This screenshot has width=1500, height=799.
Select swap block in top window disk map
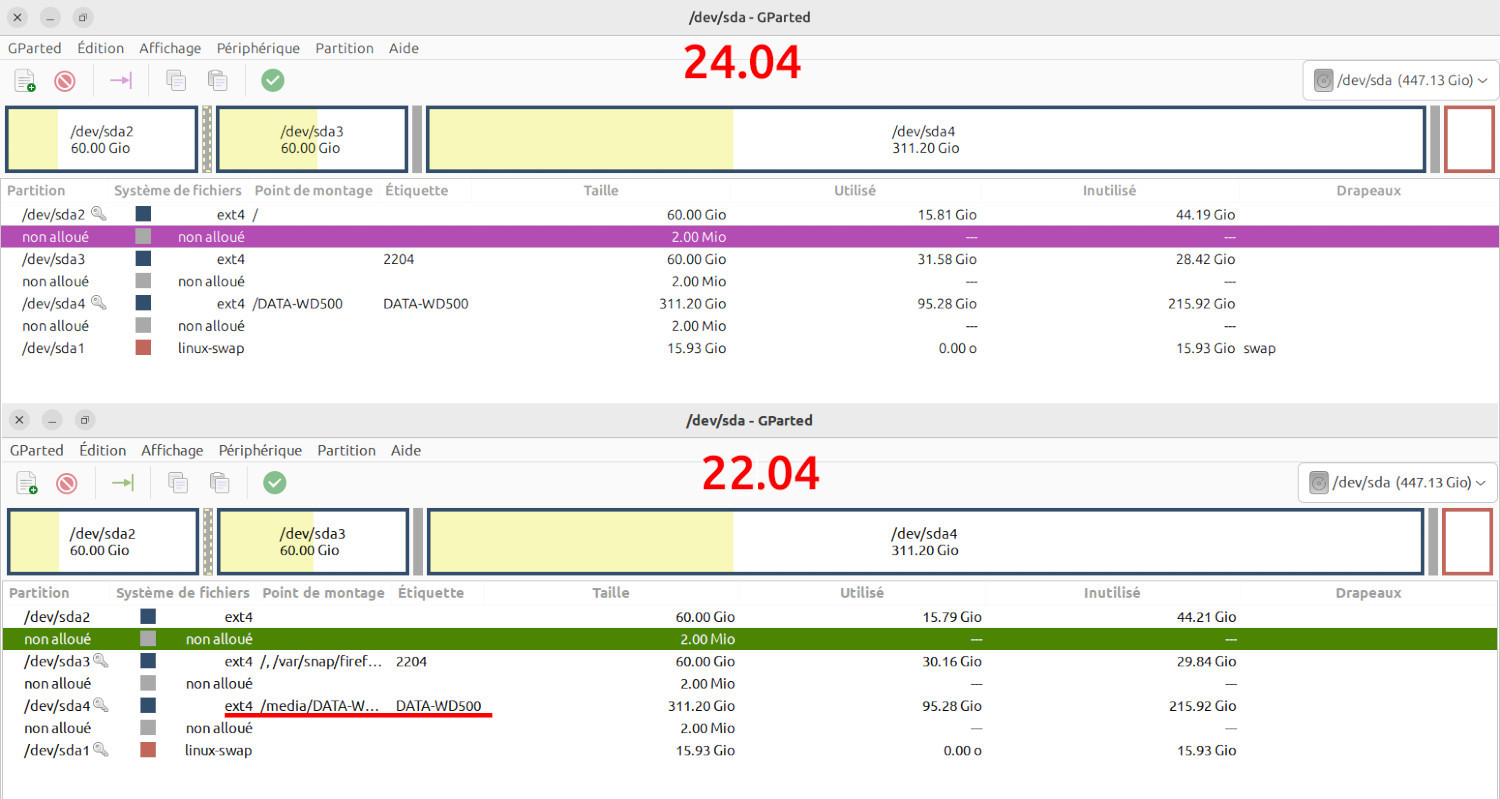pos(1469,139)
